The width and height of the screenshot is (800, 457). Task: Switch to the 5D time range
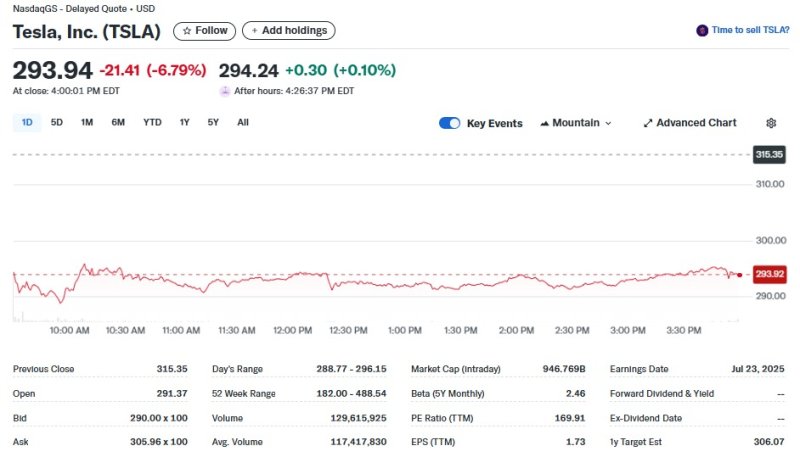[x=57, y=122]
